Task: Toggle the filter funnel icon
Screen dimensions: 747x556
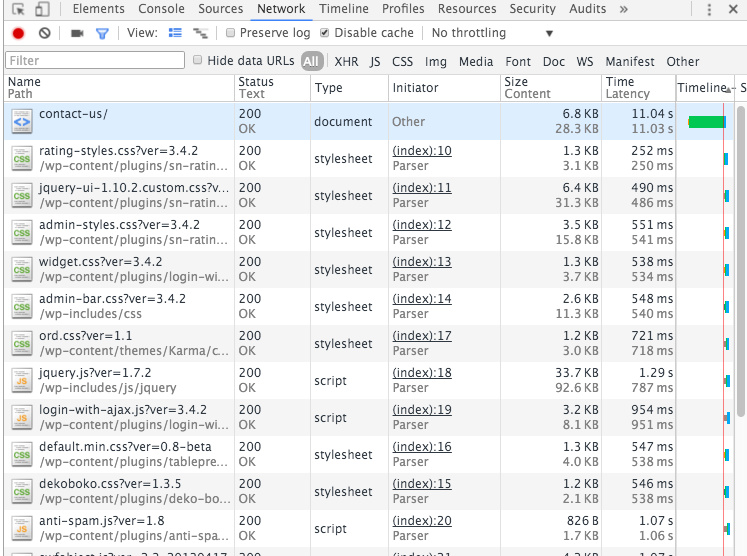Action: 102,33
